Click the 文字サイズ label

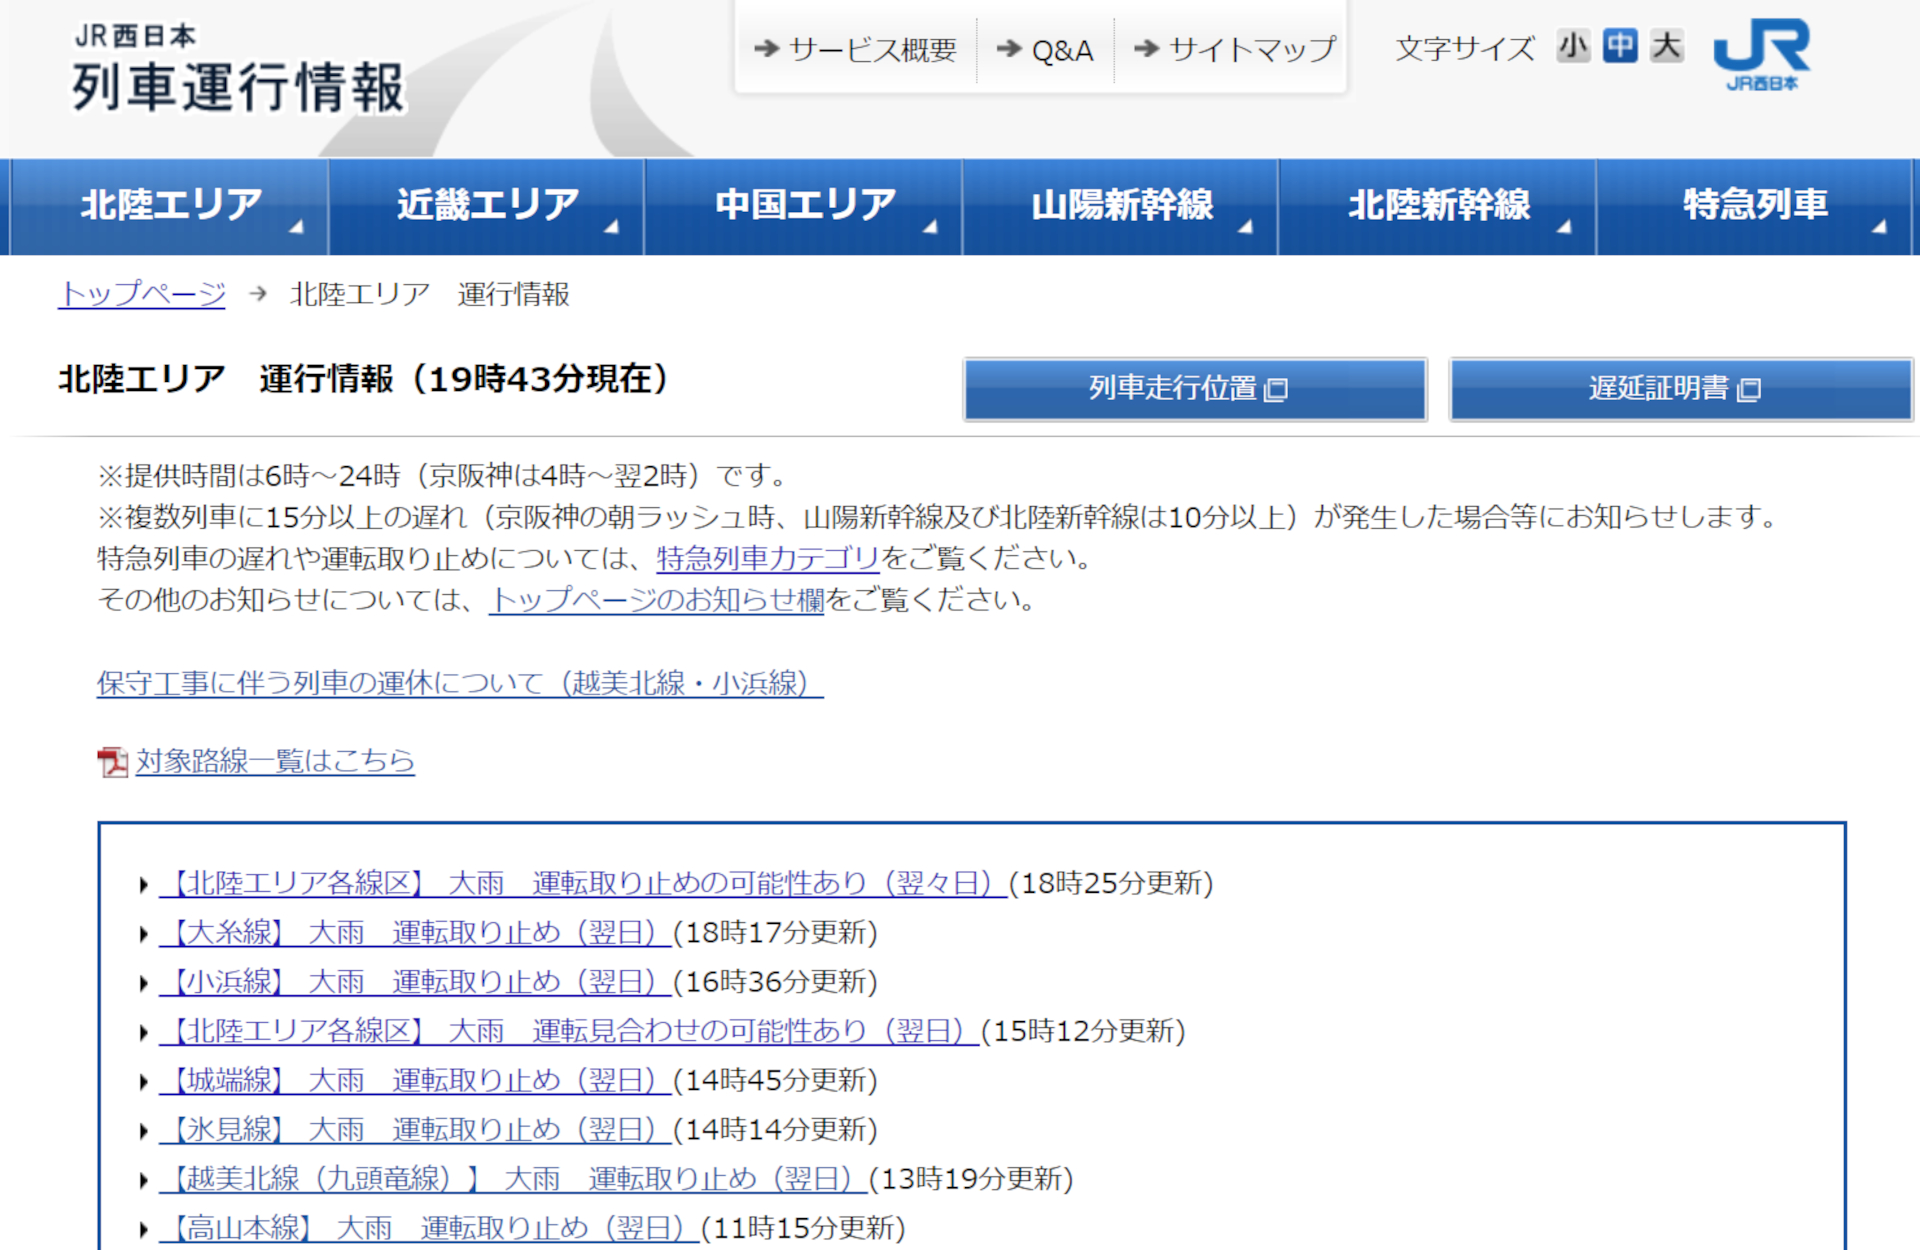point(1465,49)
